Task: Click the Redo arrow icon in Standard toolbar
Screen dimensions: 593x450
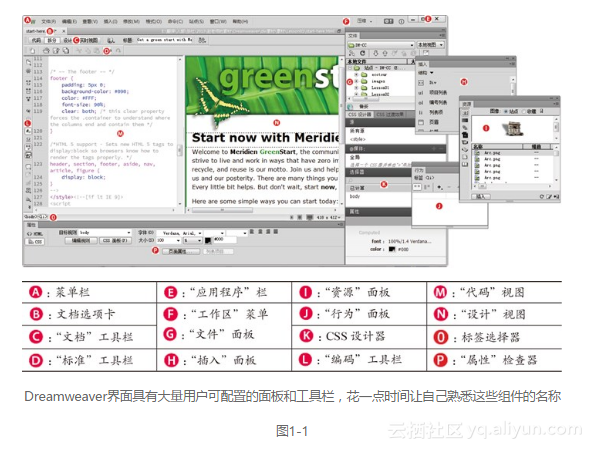Action: click(x=118, y=50)
